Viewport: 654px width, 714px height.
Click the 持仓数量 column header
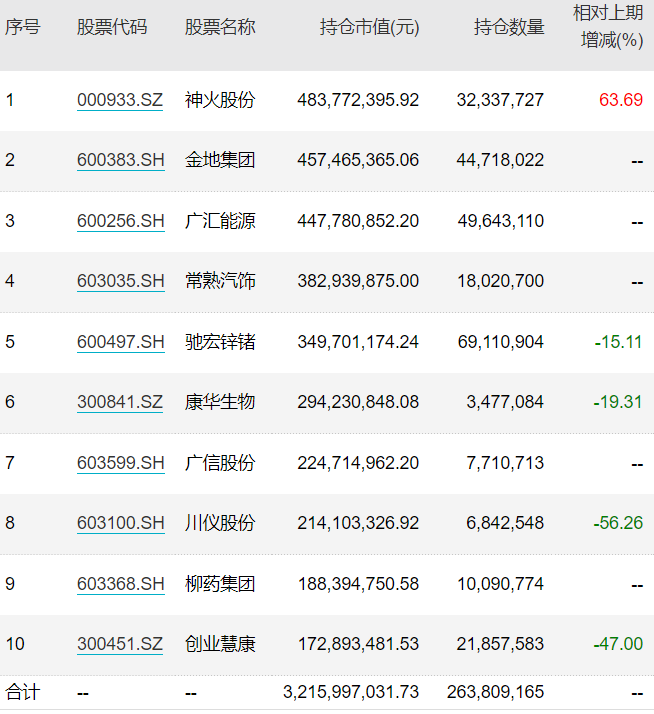pyautogui.click(x=509, y=27)
